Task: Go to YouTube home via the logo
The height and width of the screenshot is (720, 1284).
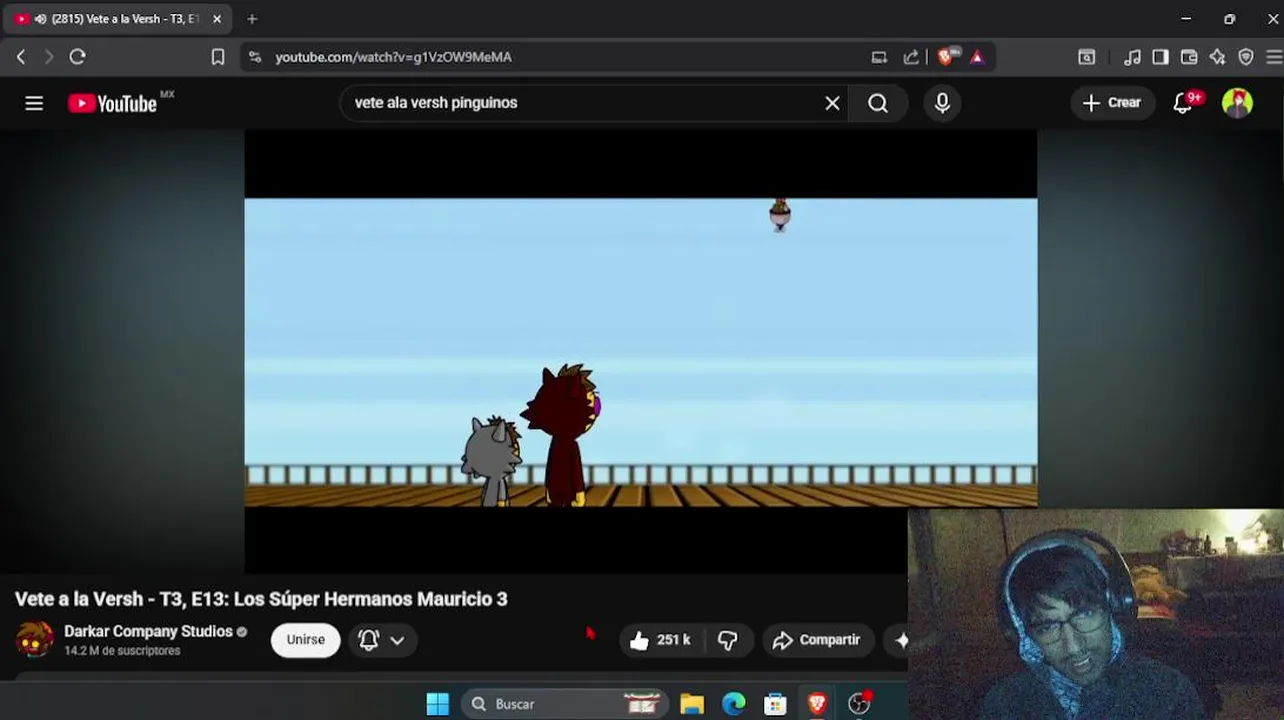Action: (112, 103)
